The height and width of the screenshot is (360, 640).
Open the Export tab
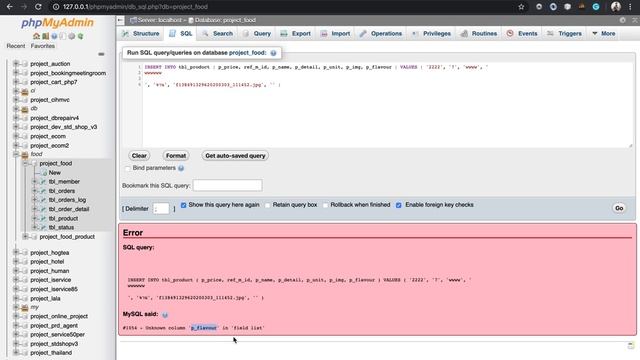pyautogui.click(x=296, y=33)
